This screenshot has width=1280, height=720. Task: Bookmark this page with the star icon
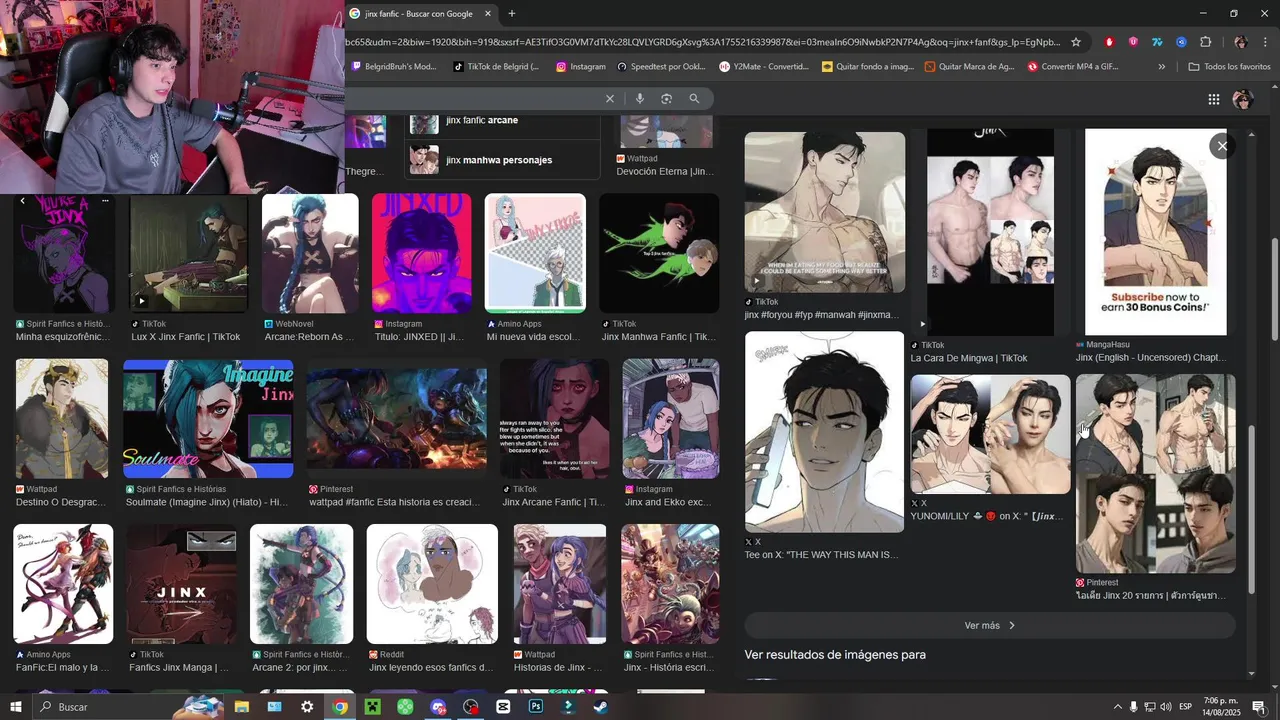1076,42
